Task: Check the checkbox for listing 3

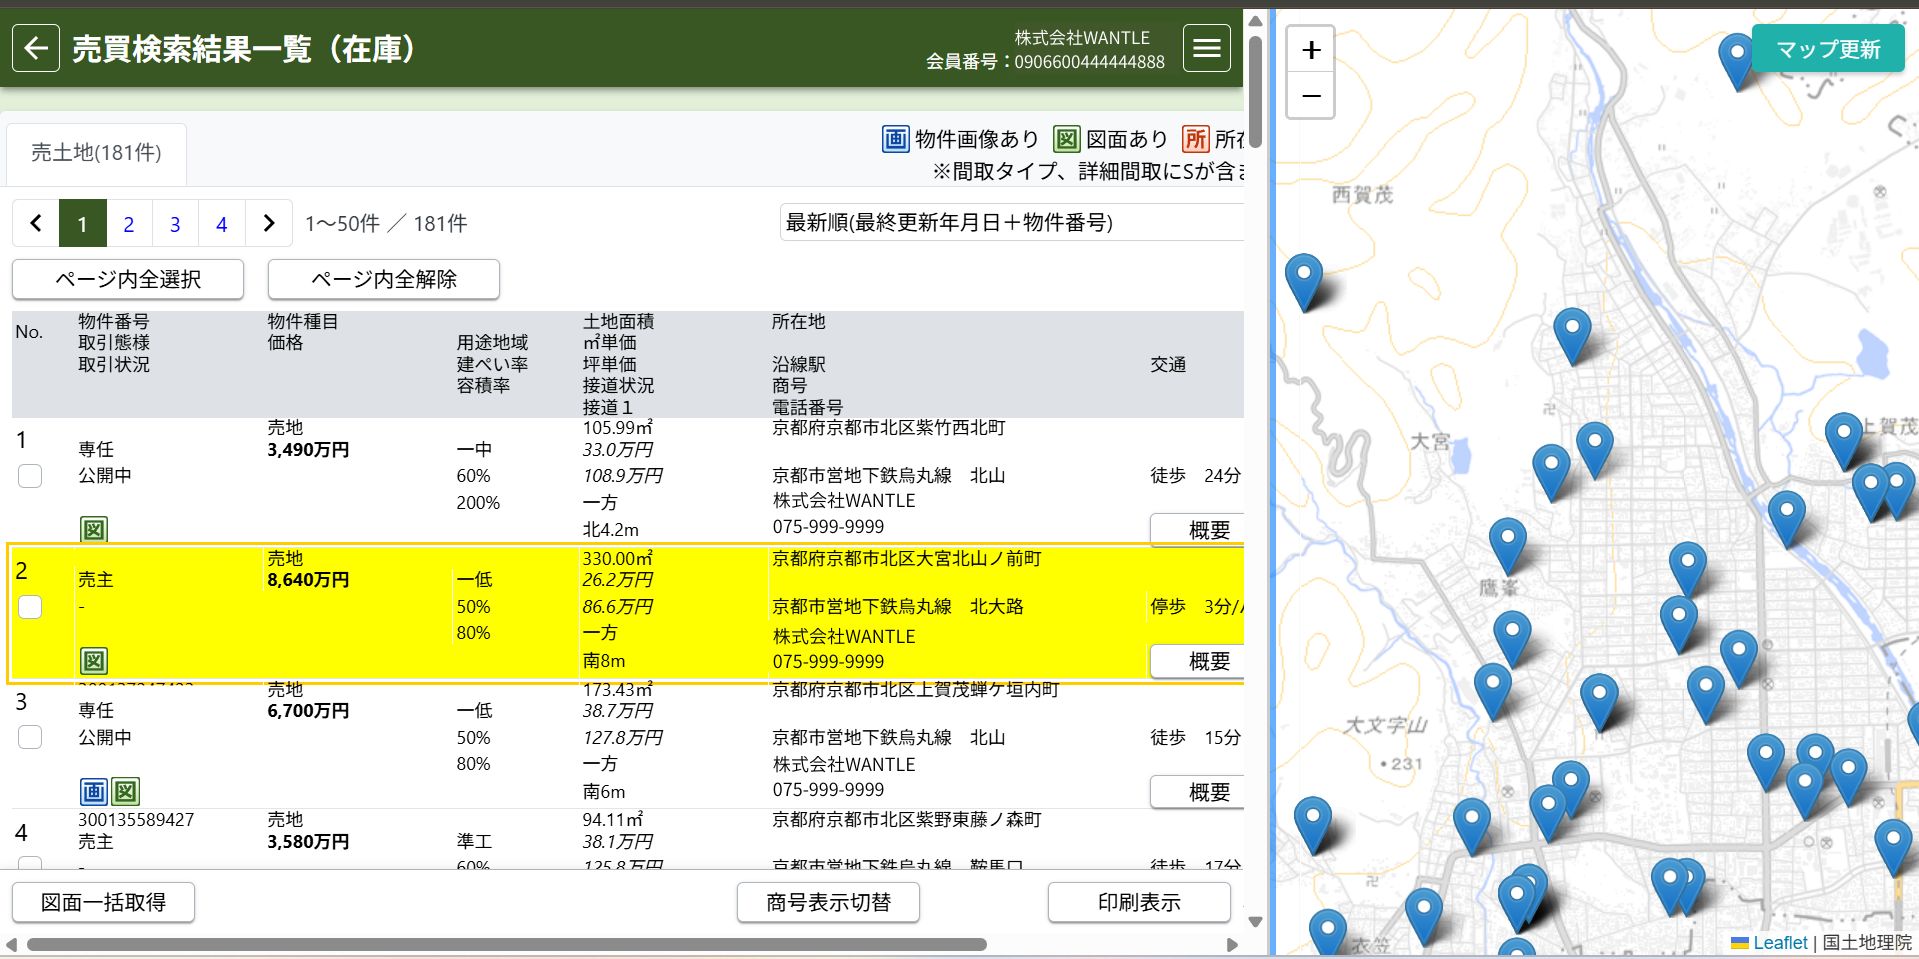Action: (30, 737)
